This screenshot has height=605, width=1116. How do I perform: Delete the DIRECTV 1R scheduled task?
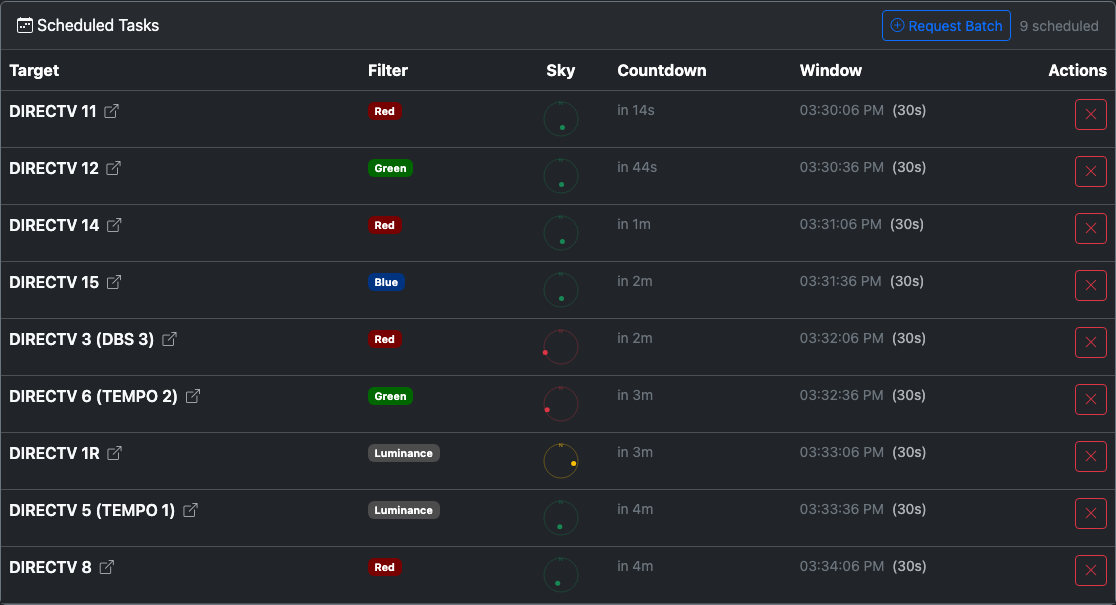tap(1090, 456)
